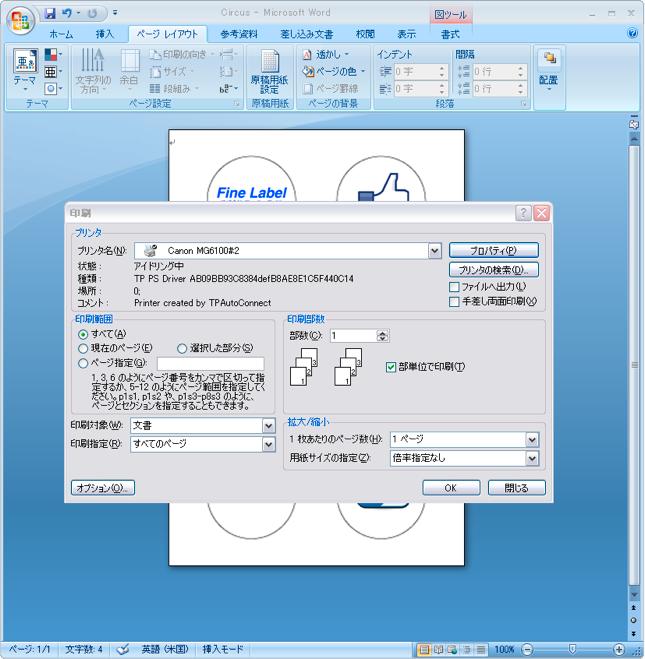Click the 部数 copies spinner arrows
Screen dimensions: 645x659
[382, 336]
